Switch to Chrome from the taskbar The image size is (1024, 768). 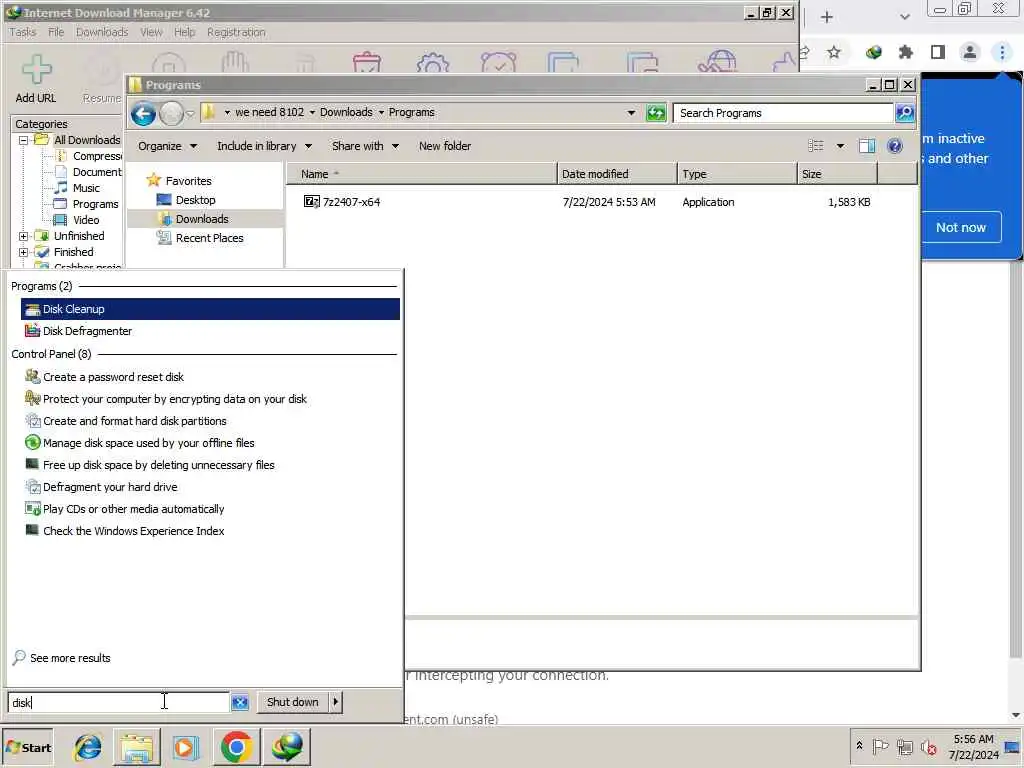coord(236,747)
